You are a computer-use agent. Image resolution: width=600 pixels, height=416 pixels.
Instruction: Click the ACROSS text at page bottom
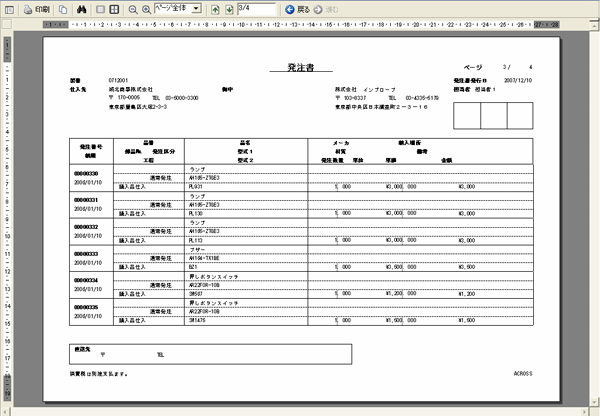tap(523, 374)
